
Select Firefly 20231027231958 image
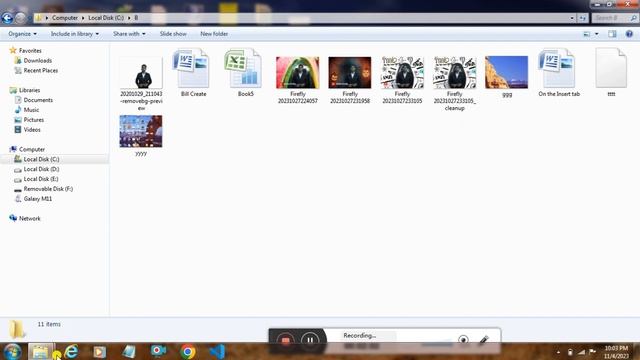(x=350, y=80)
